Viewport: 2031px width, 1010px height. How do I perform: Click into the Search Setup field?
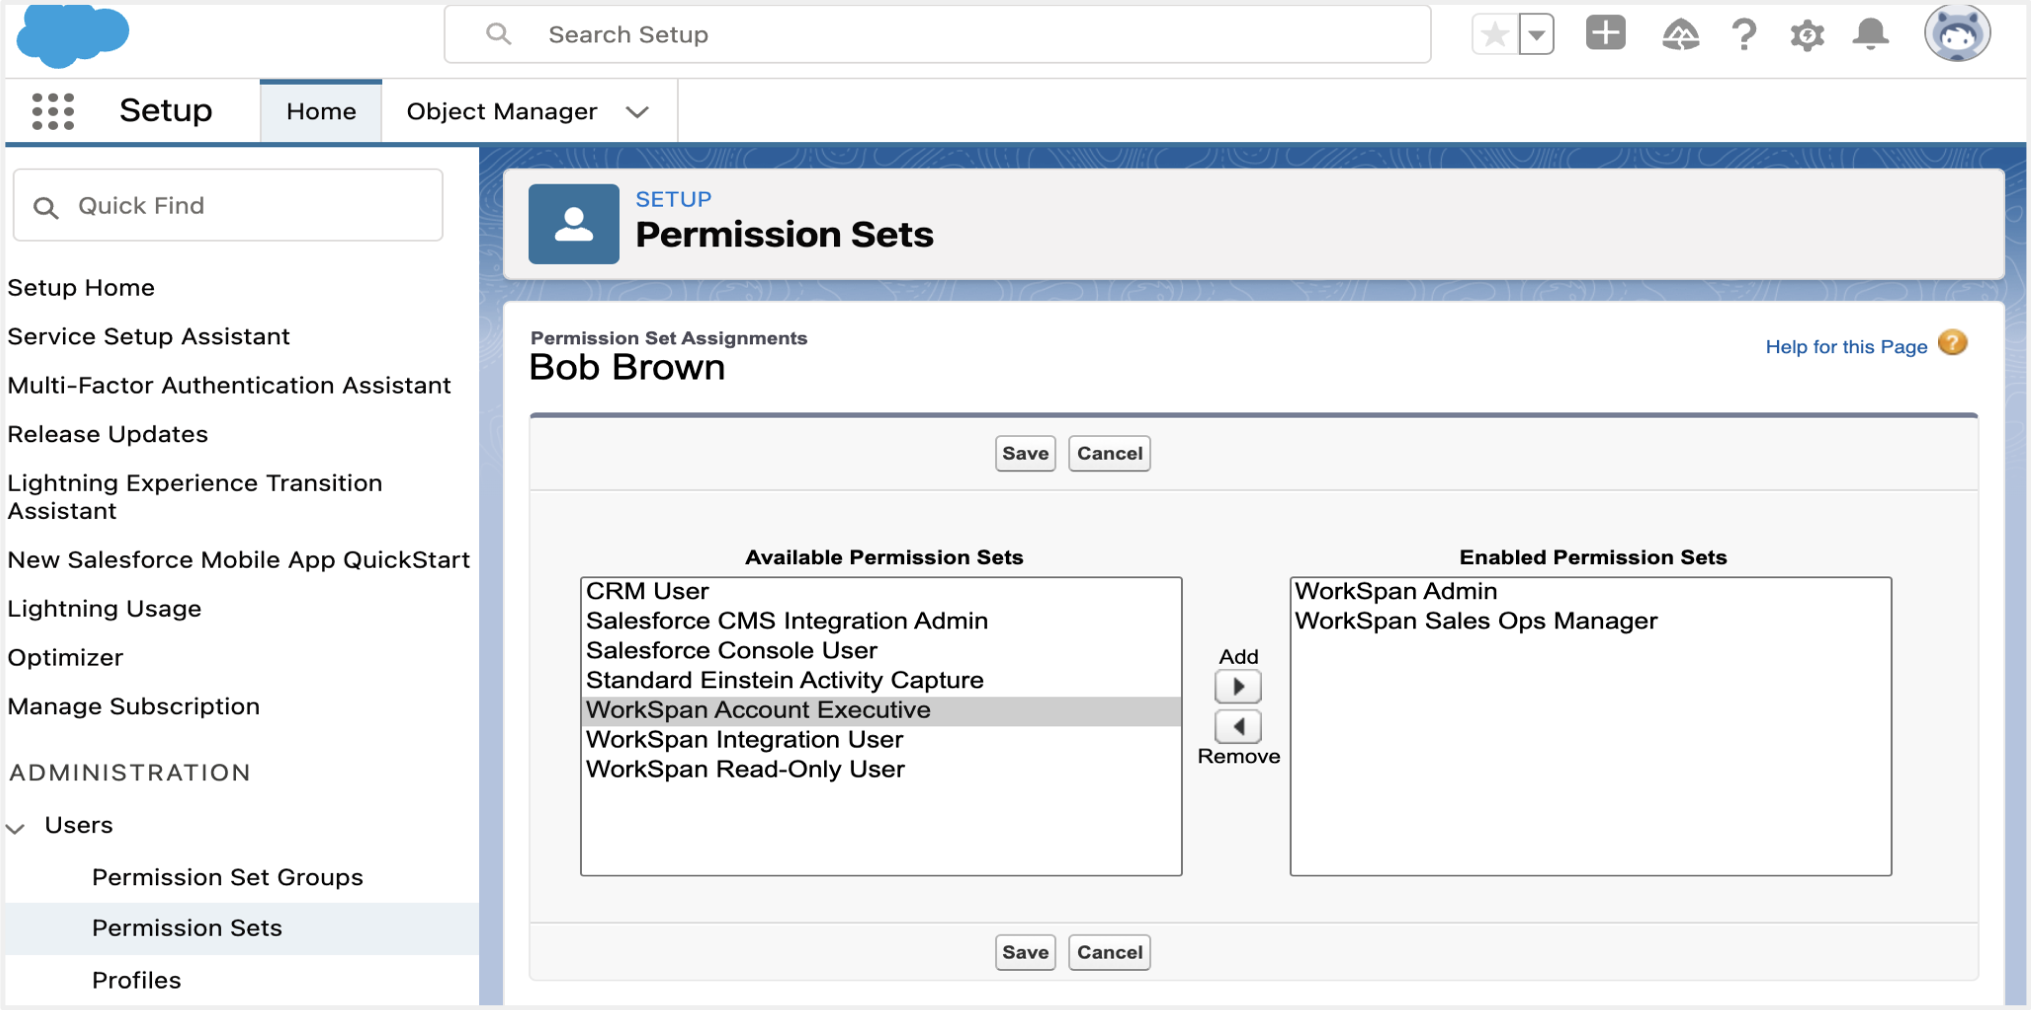pos(937,34)
